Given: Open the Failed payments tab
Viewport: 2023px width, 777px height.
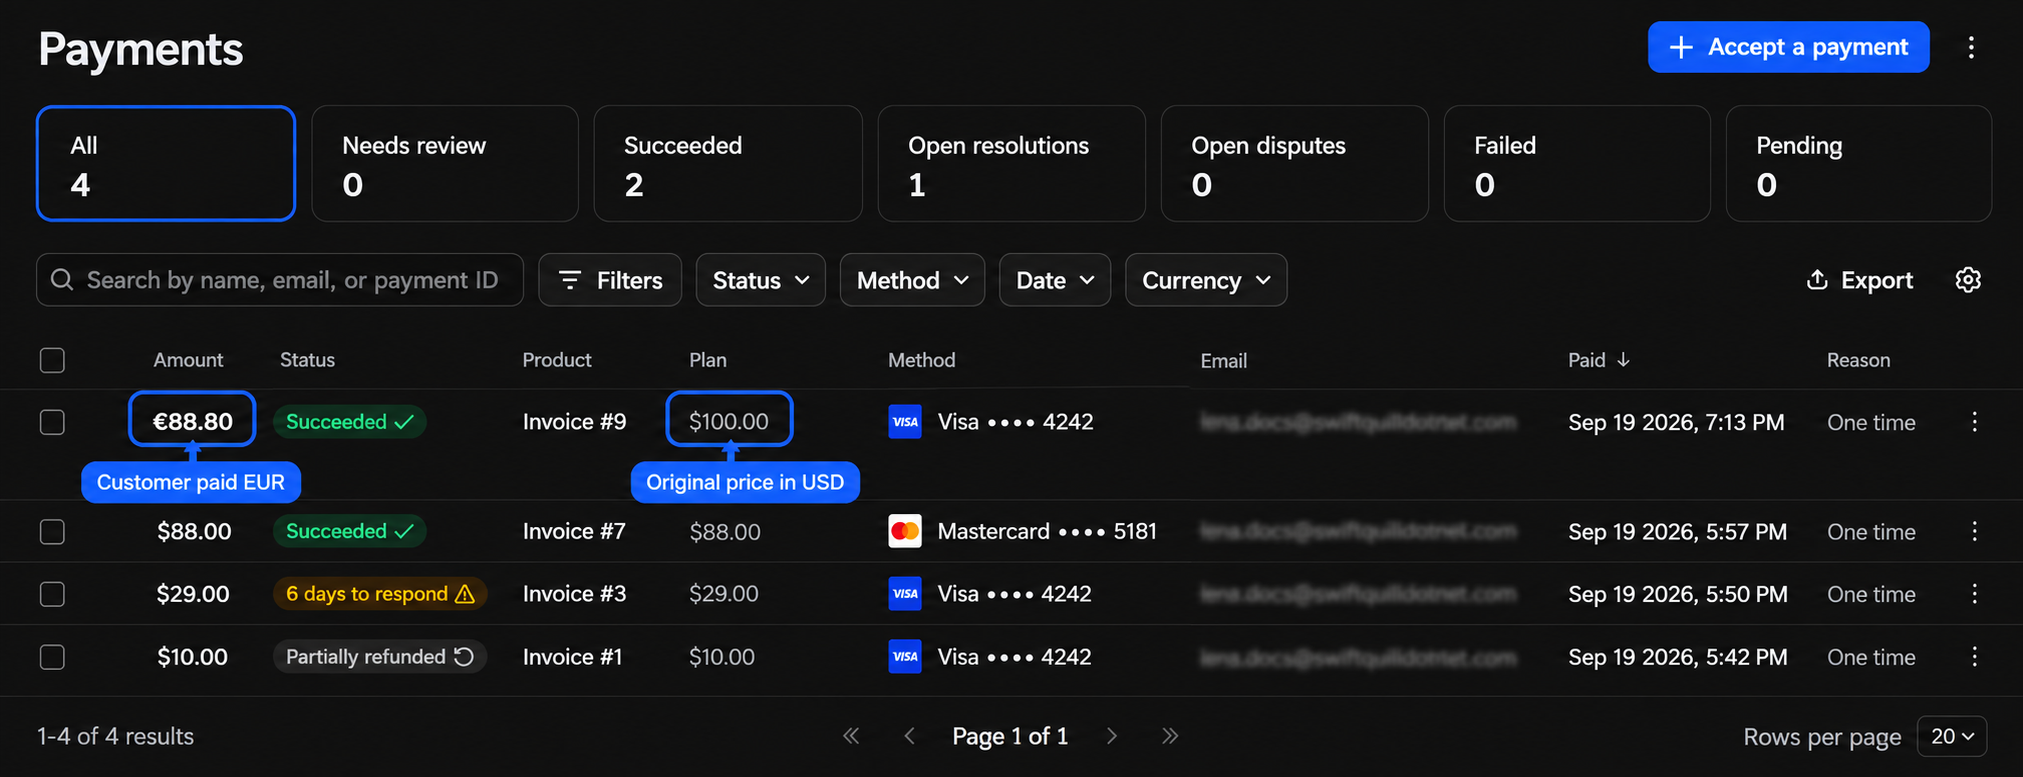Looking at the screenshot, I should click(x=1577, y=164).
